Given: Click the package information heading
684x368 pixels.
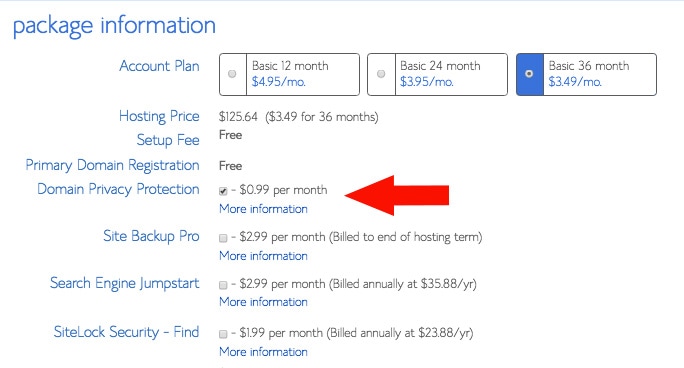Looking at the screenshot, I should 114,26.
